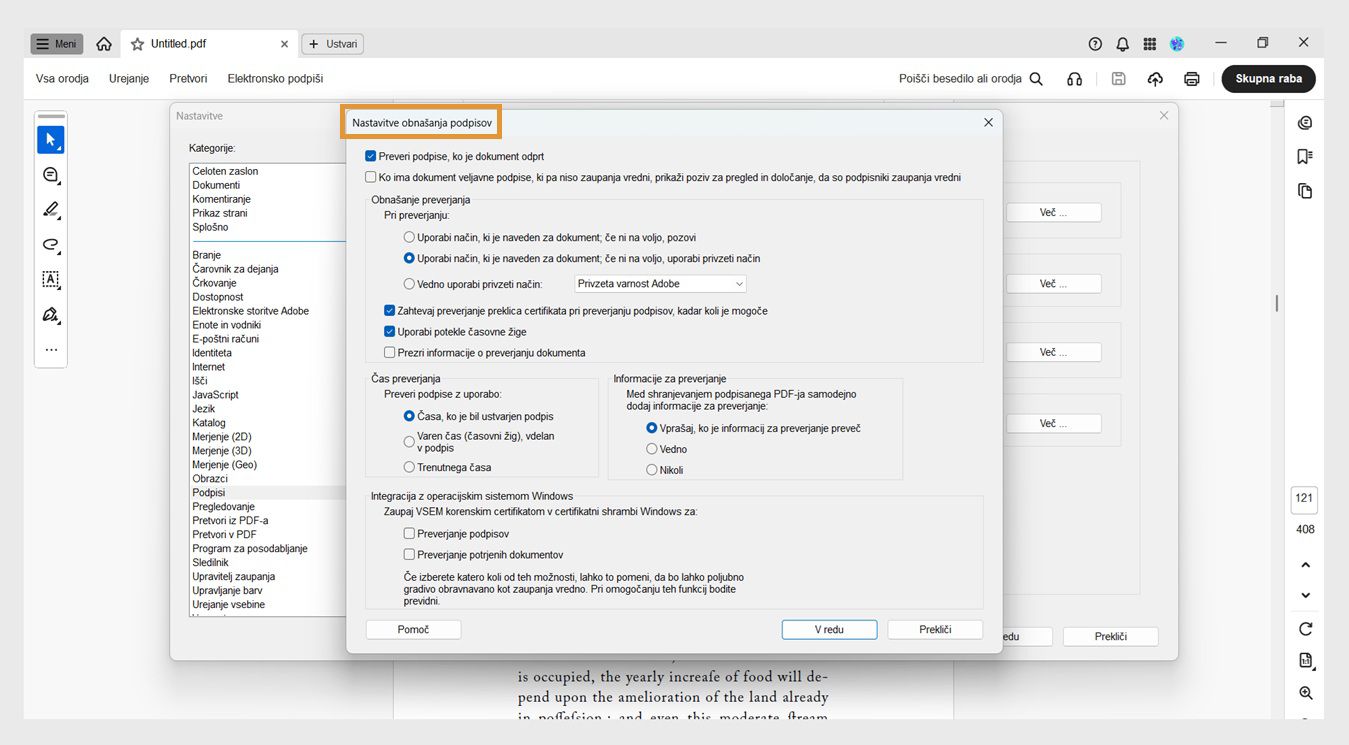Select the freehand loop draw tool

pyautogui.click(x=51, y=245)
